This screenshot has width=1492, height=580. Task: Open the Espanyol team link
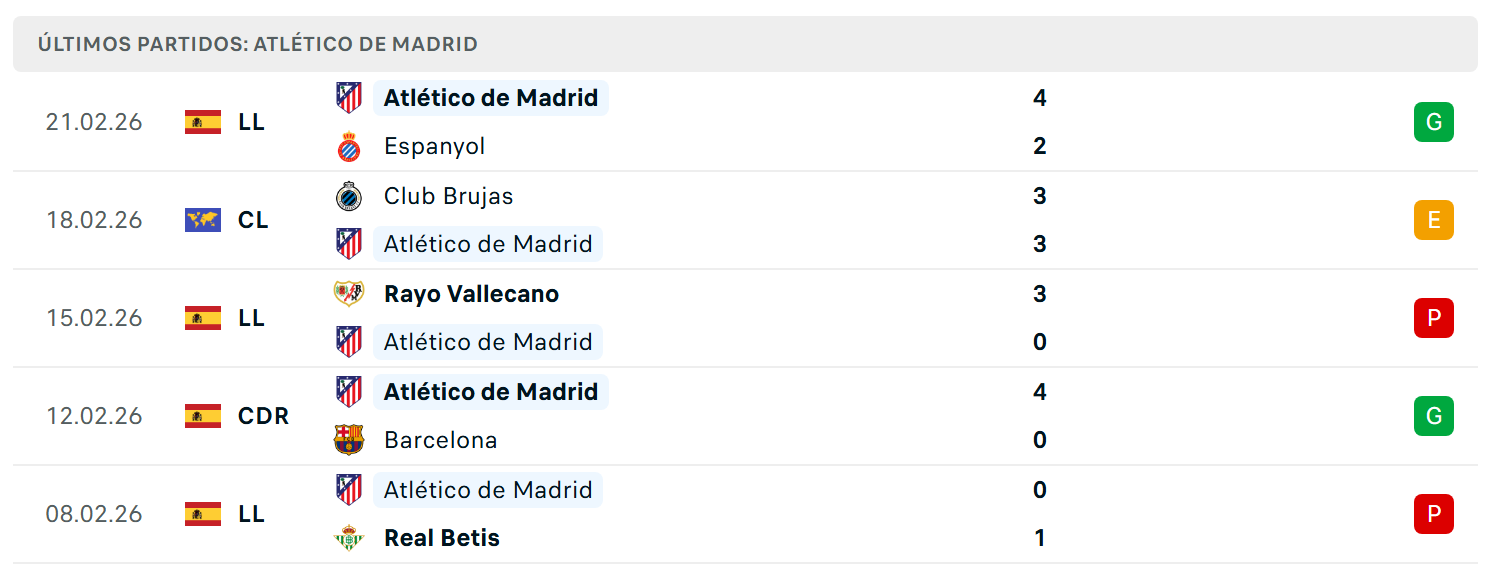(434, 147)
